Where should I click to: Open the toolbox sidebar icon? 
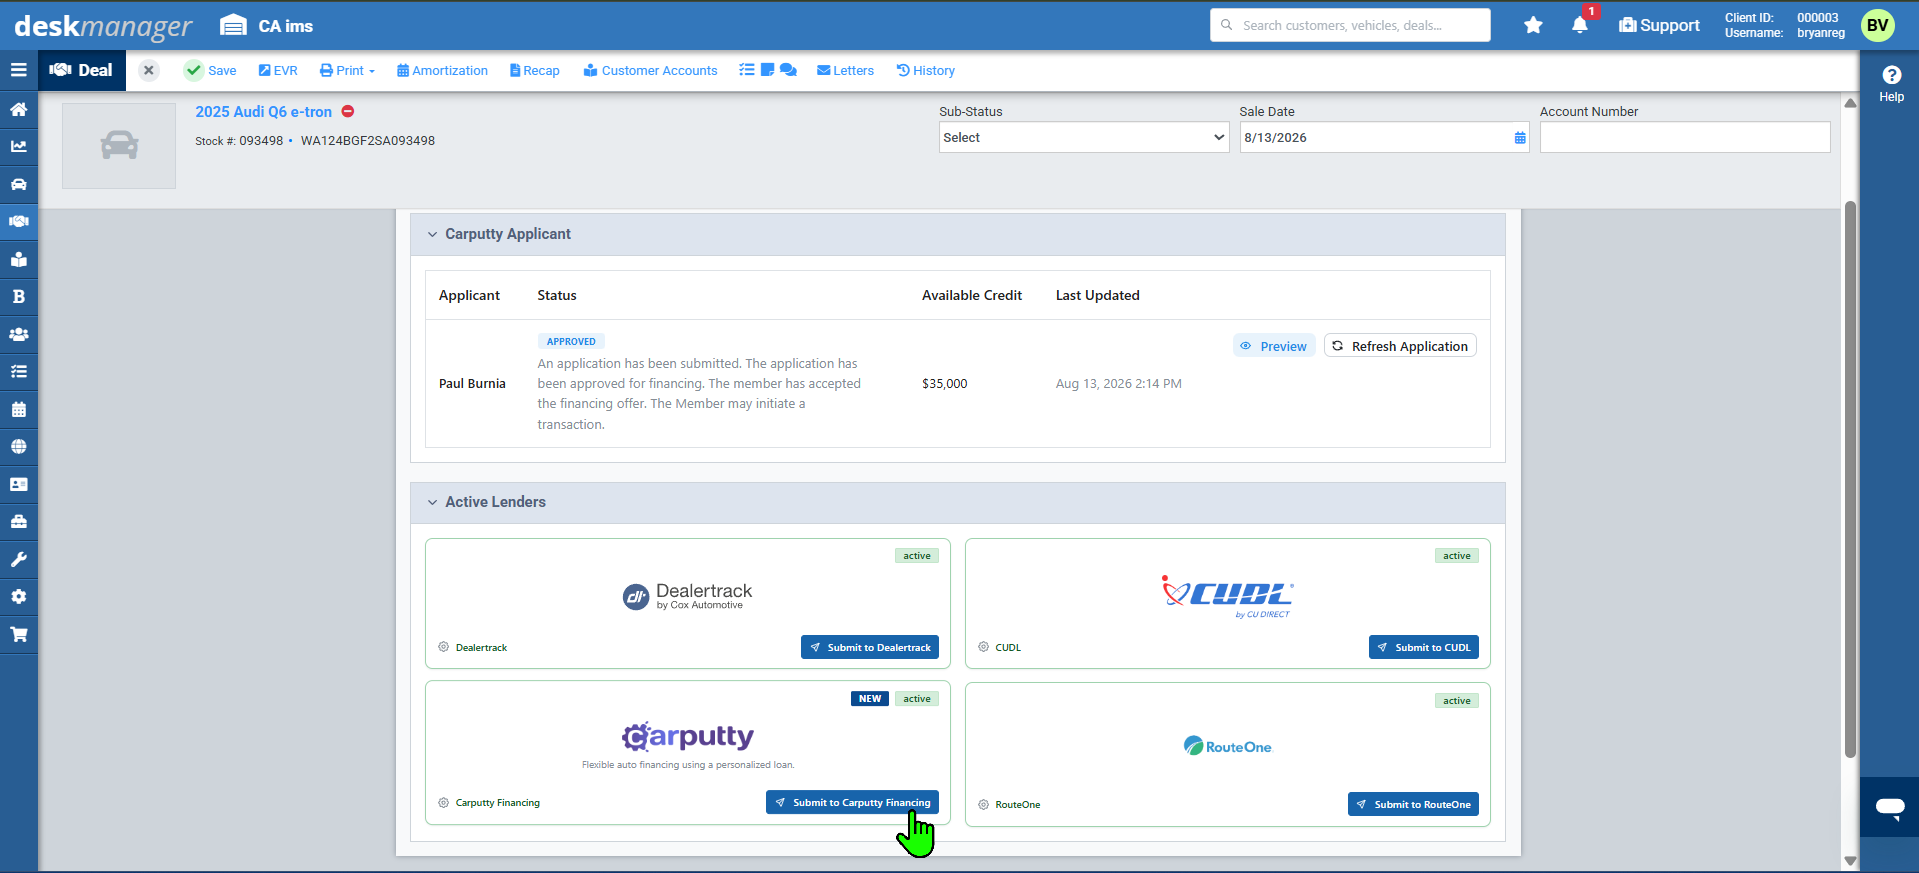[18, 521]
